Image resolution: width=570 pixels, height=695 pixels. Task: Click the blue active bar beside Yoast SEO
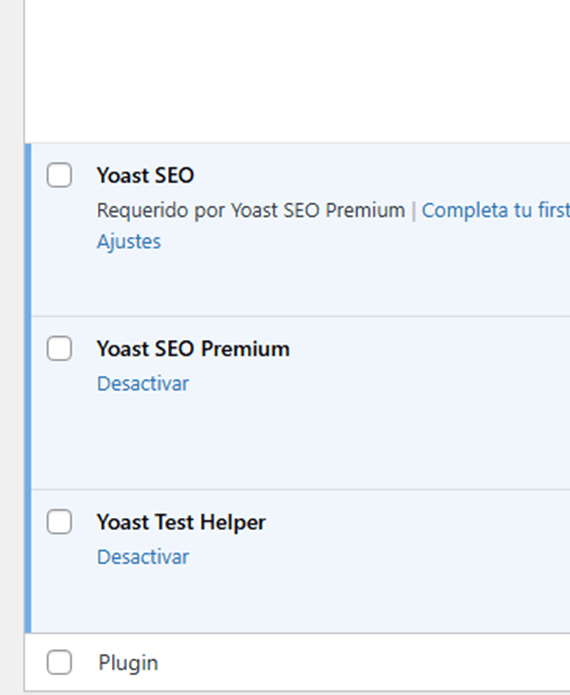pyautogui.click(x=28, y=230)
